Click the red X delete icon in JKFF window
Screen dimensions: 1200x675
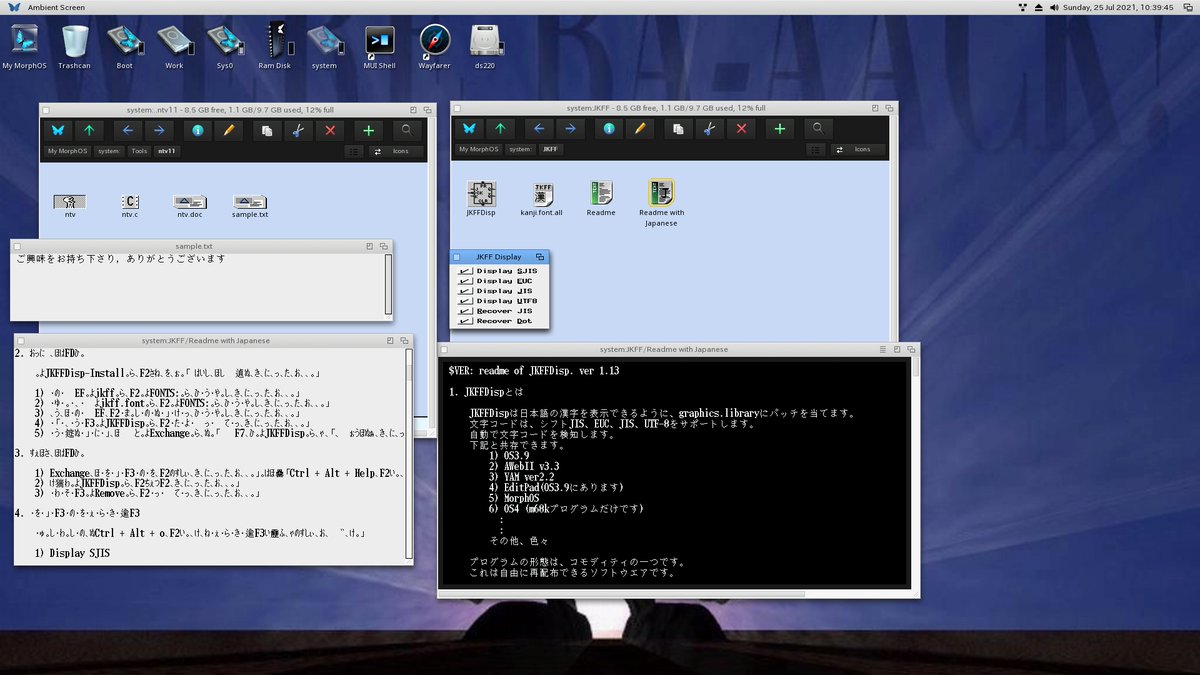[740, 129]
